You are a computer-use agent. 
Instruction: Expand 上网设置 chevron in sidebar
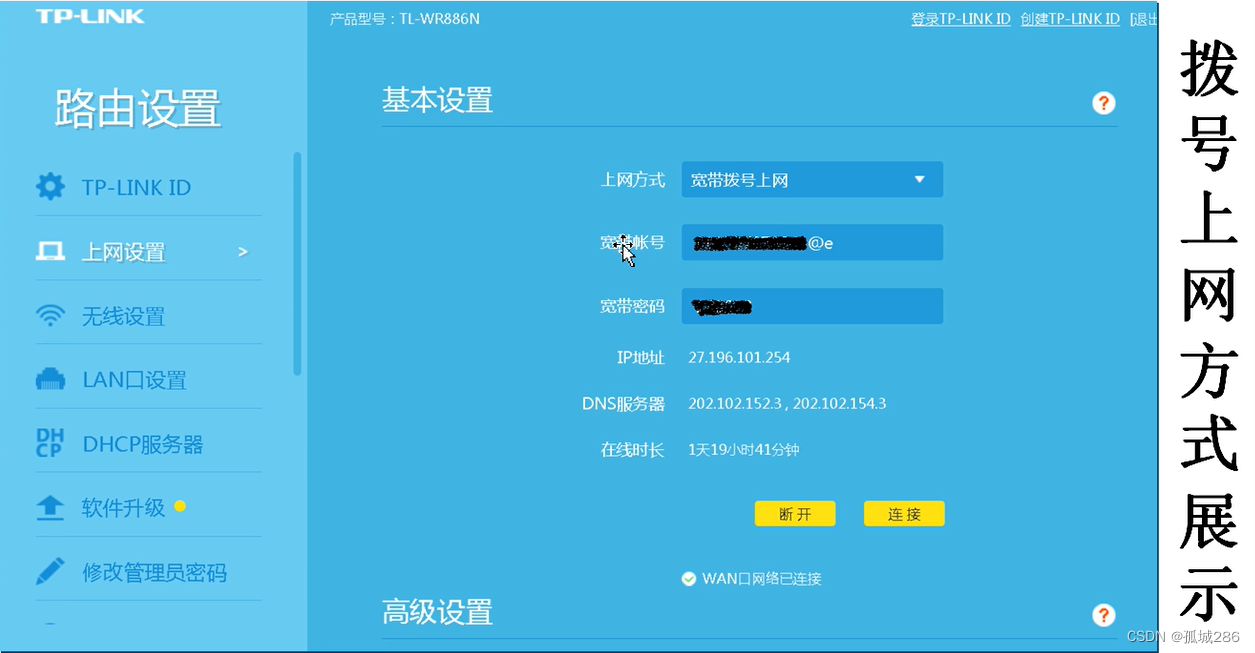242,252
